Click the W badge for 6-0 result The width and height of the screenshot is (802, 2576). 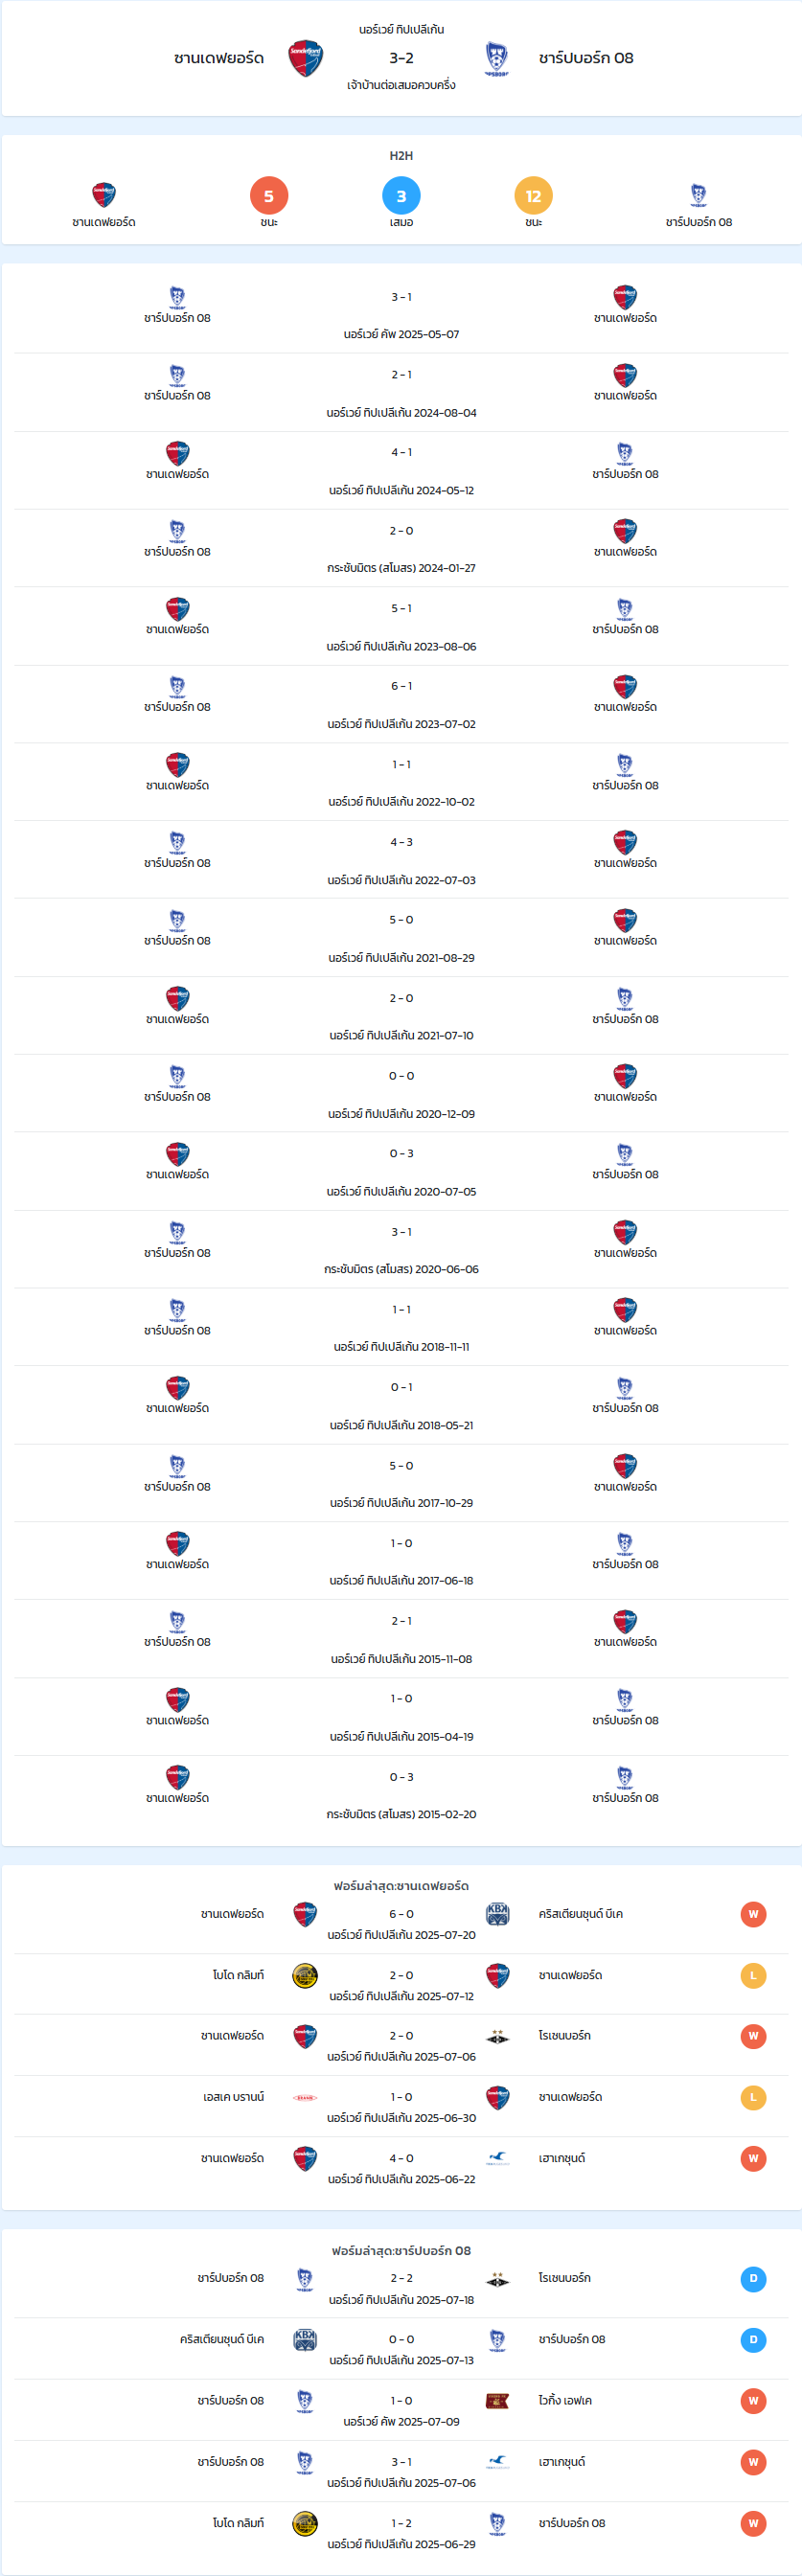click(753, 1914)
